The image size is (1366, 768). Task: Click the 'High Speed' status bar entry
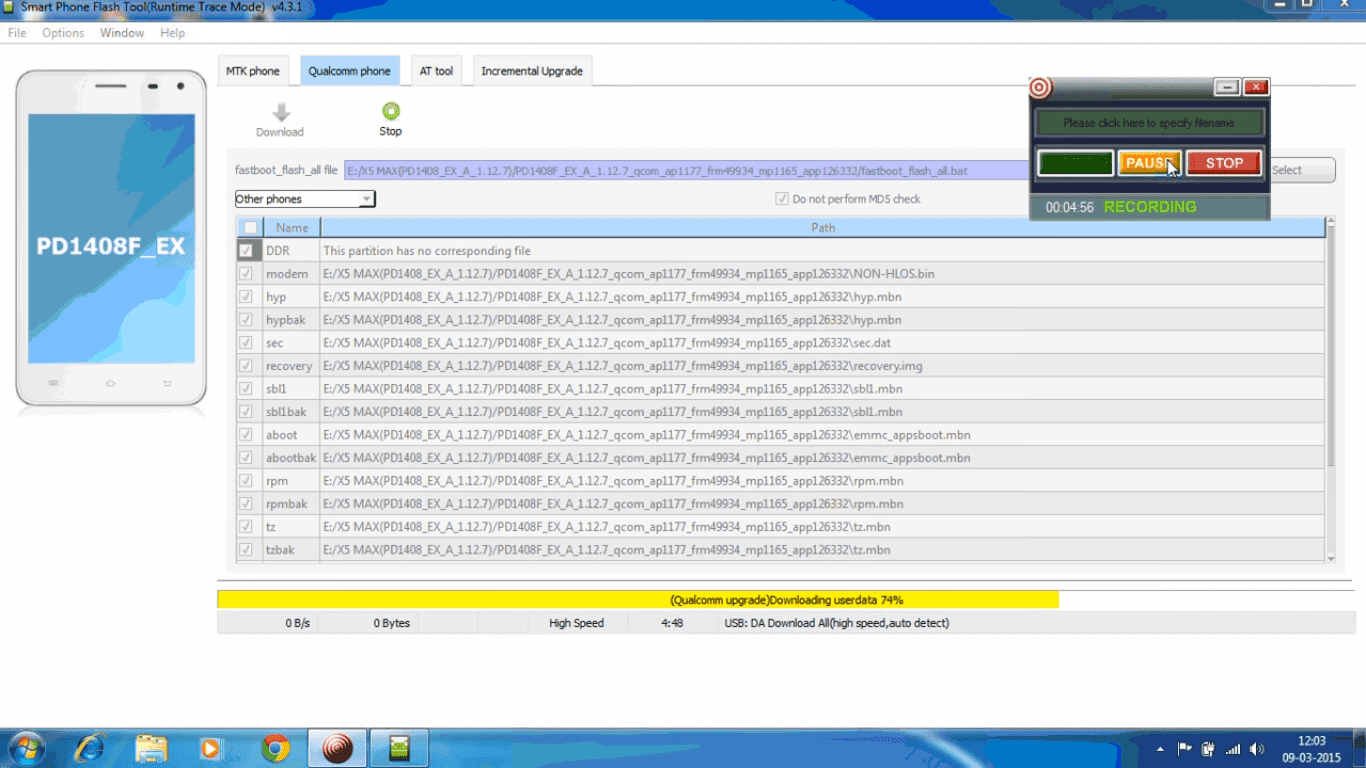(x=577, y=623)
